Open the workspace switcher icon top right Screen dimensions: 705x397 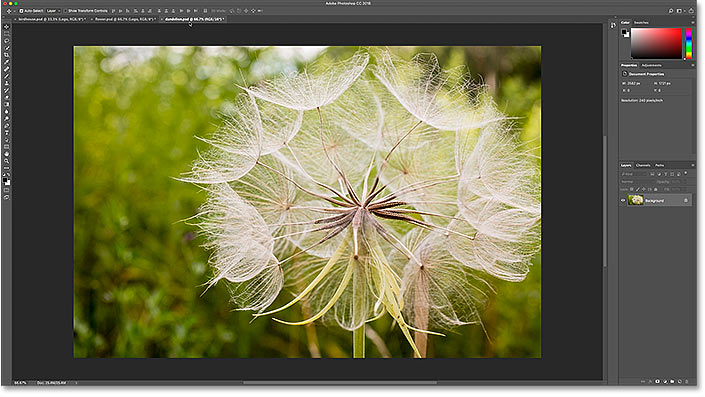click(679, 11)
